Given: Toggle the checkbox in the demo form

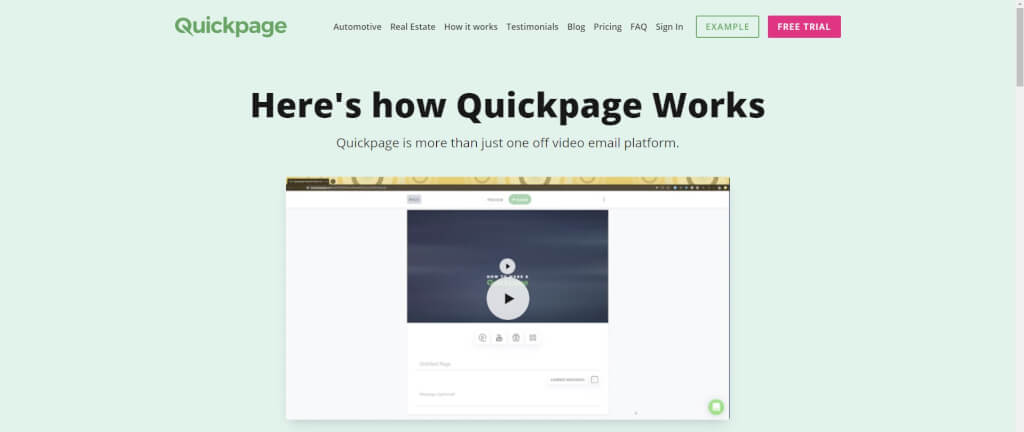Looking at the screenshot, I should tap(594, 379).
